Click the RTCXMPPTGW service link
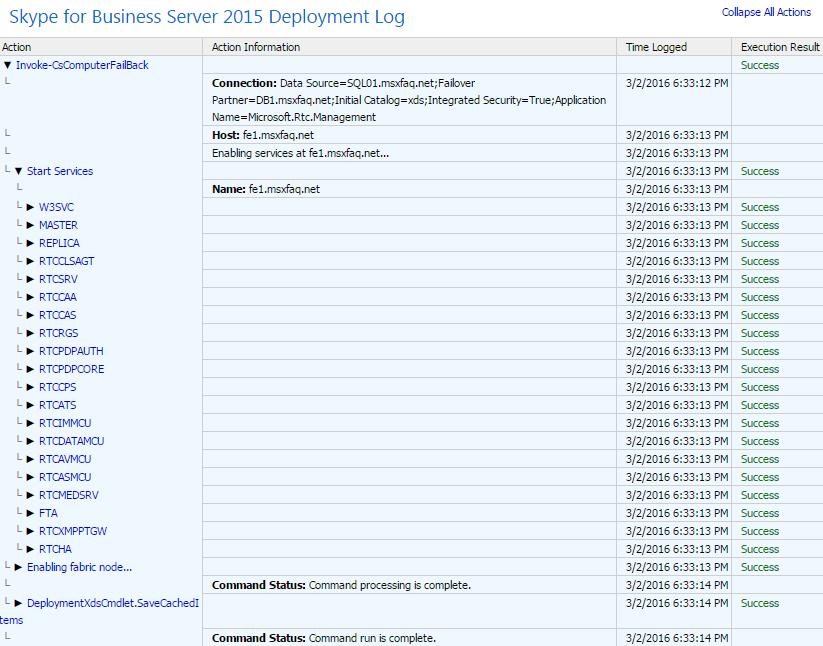 (x=73, y=531)
